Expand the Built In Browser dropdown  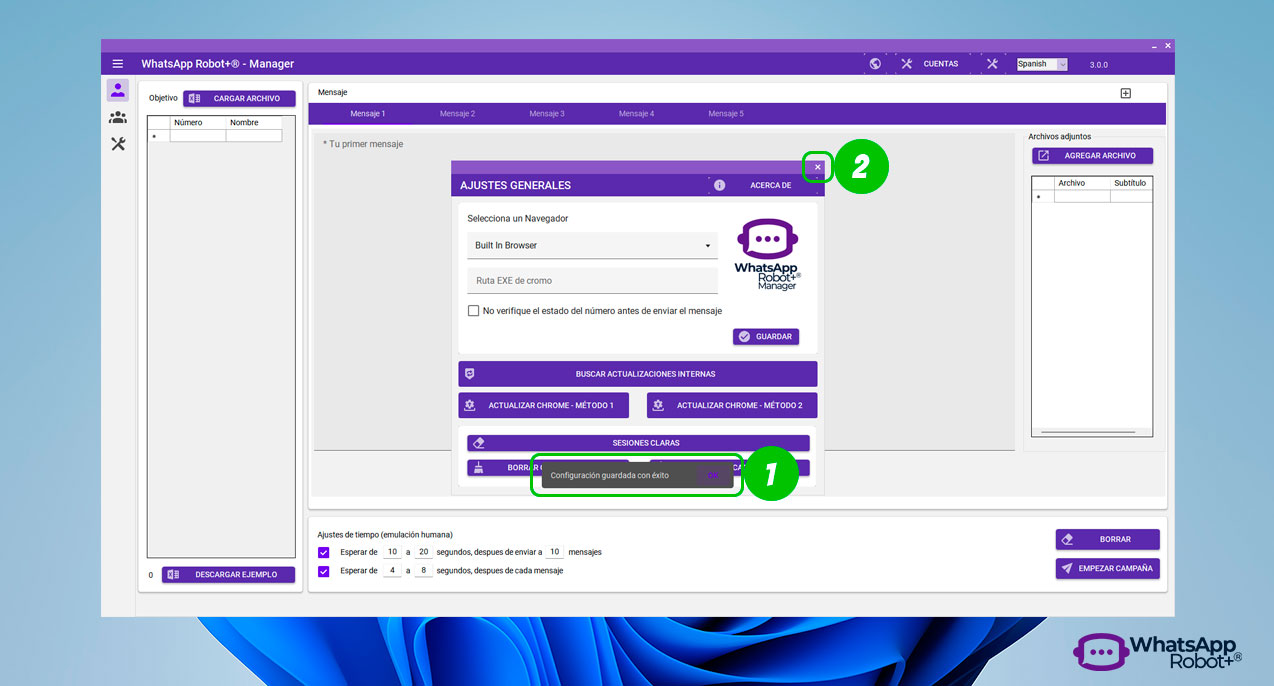[592, 246]
